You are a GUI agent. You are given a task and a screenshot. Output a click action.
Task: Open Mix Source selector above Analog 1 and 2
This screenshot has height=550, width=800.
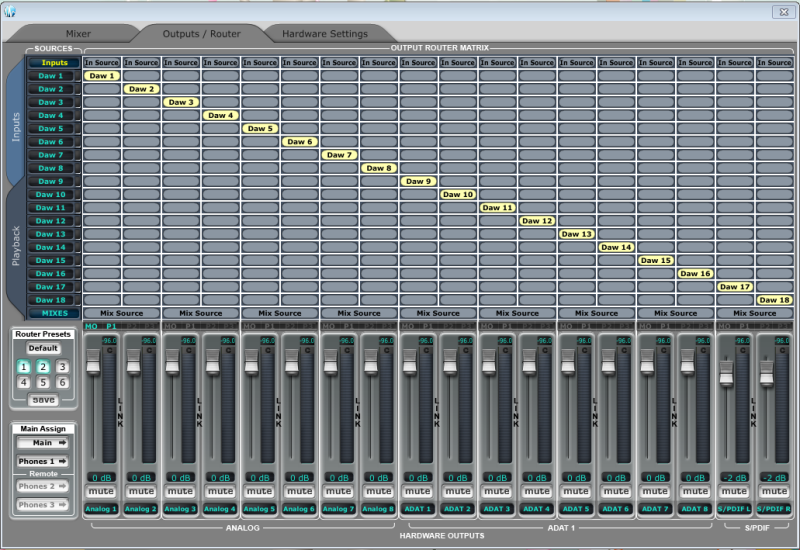(121, 313)
